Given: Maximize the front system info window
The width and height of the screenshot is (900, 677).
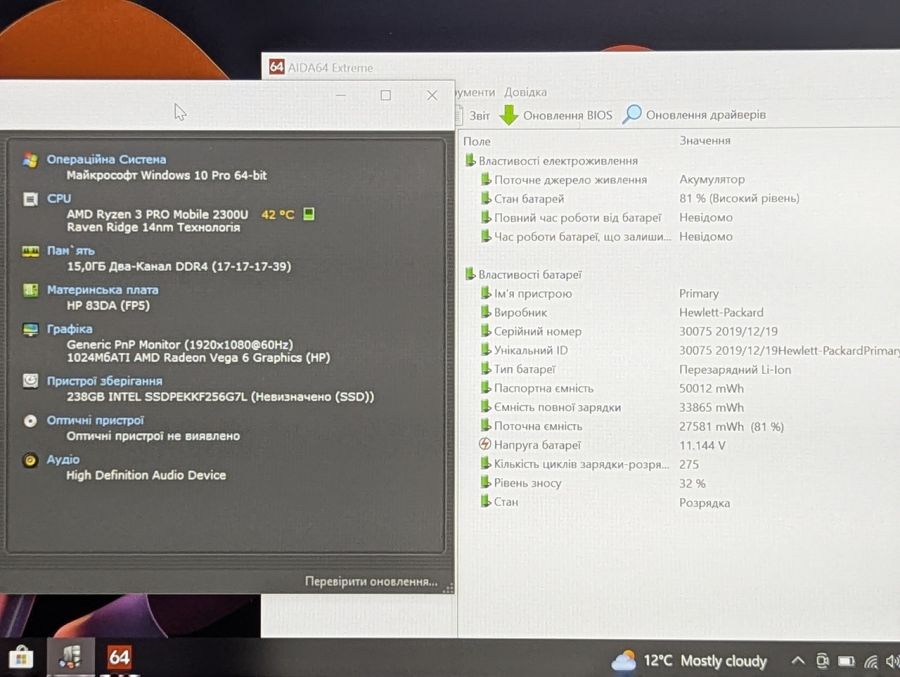Looking at the screenshot, I should (386, 95).
